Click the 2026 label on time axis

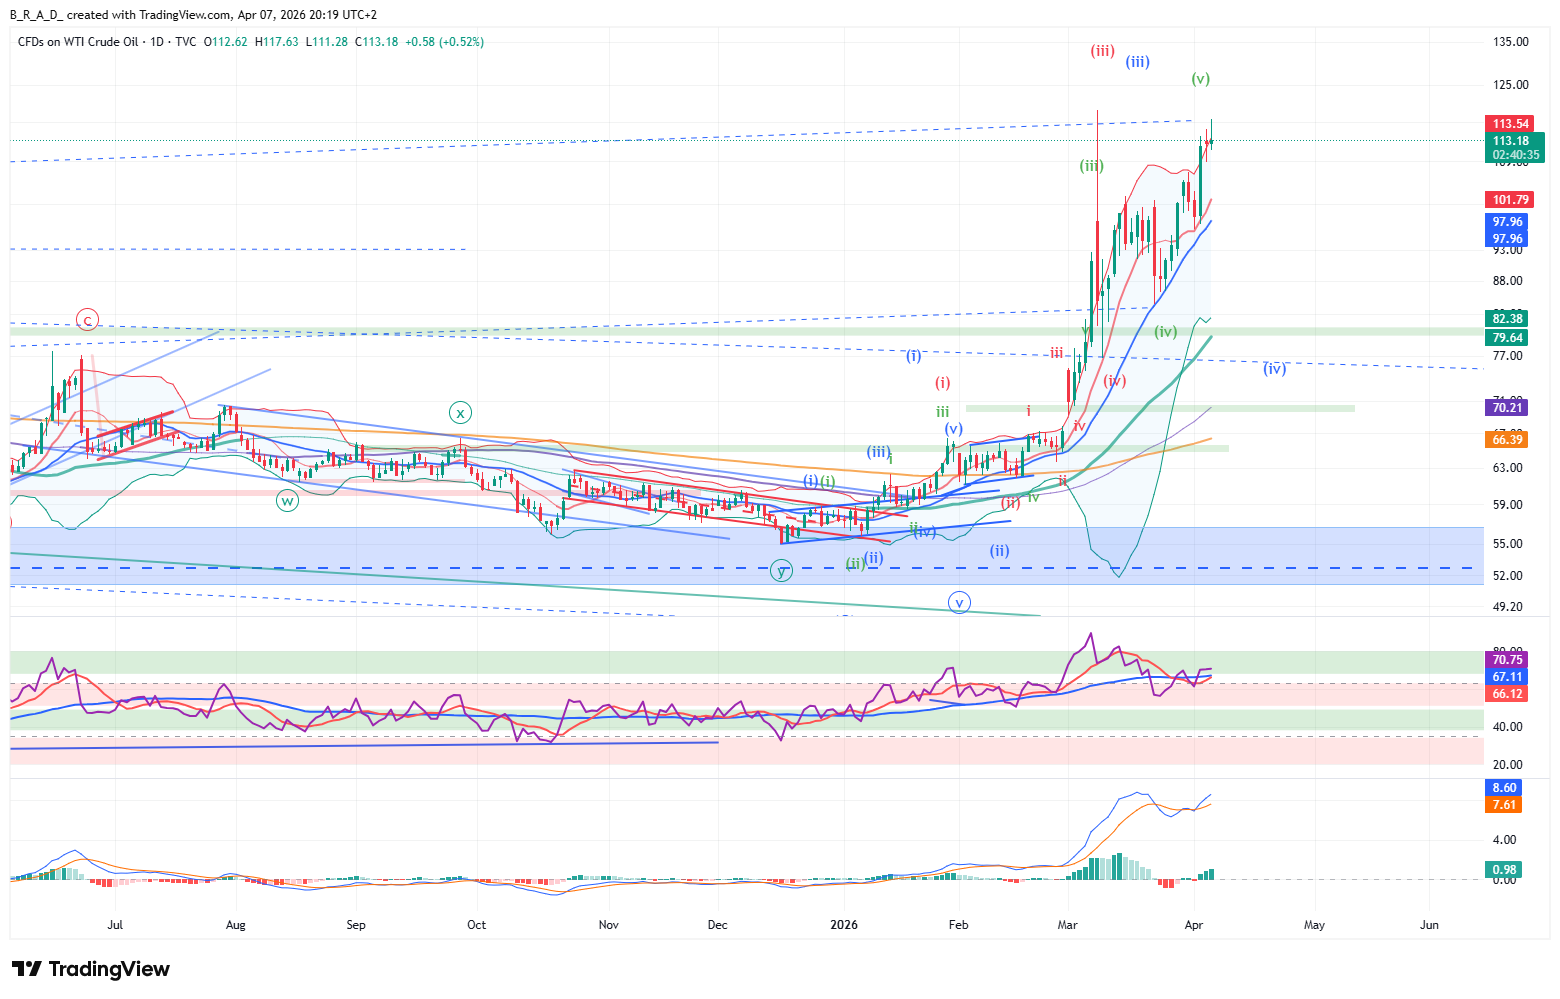coord(844,925)
